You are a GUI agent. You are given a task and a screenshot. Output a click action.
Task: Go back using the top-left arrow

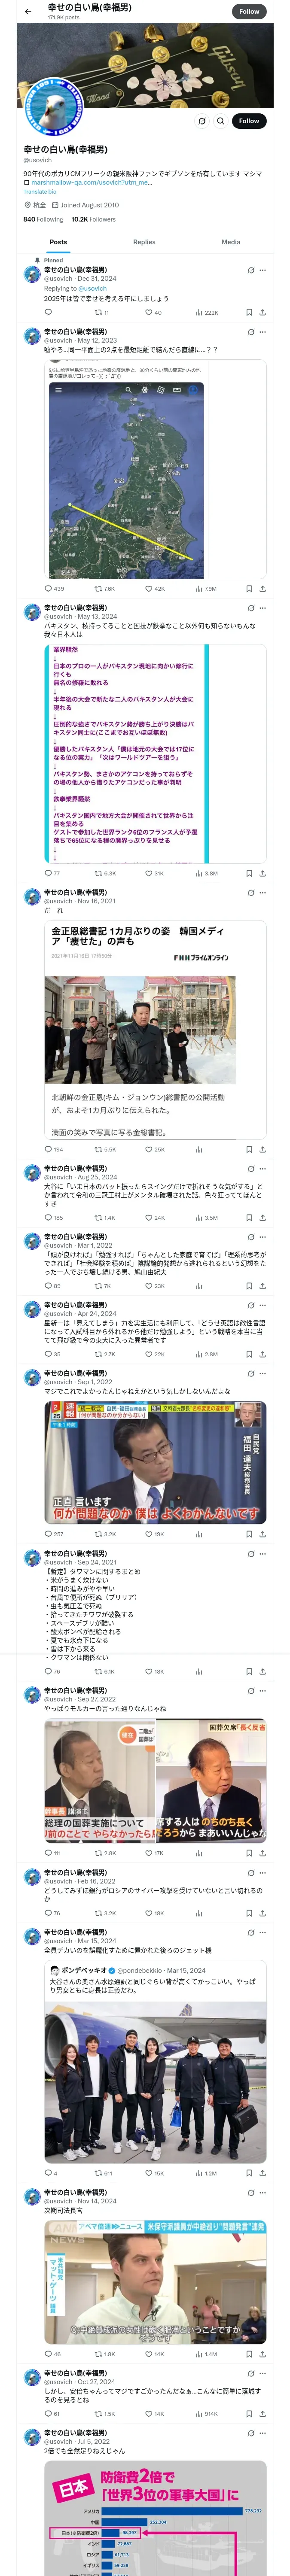click(28, 11)
